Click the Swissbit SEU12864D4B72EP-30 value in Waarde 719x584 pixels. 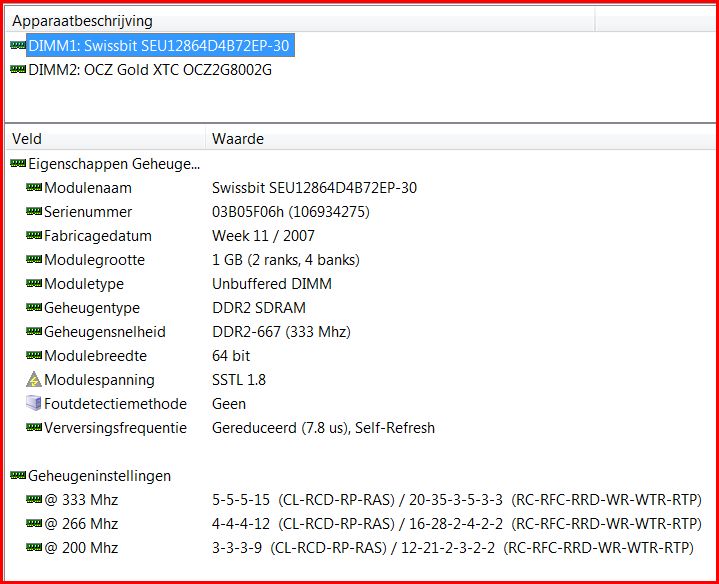tap(314, 187)
